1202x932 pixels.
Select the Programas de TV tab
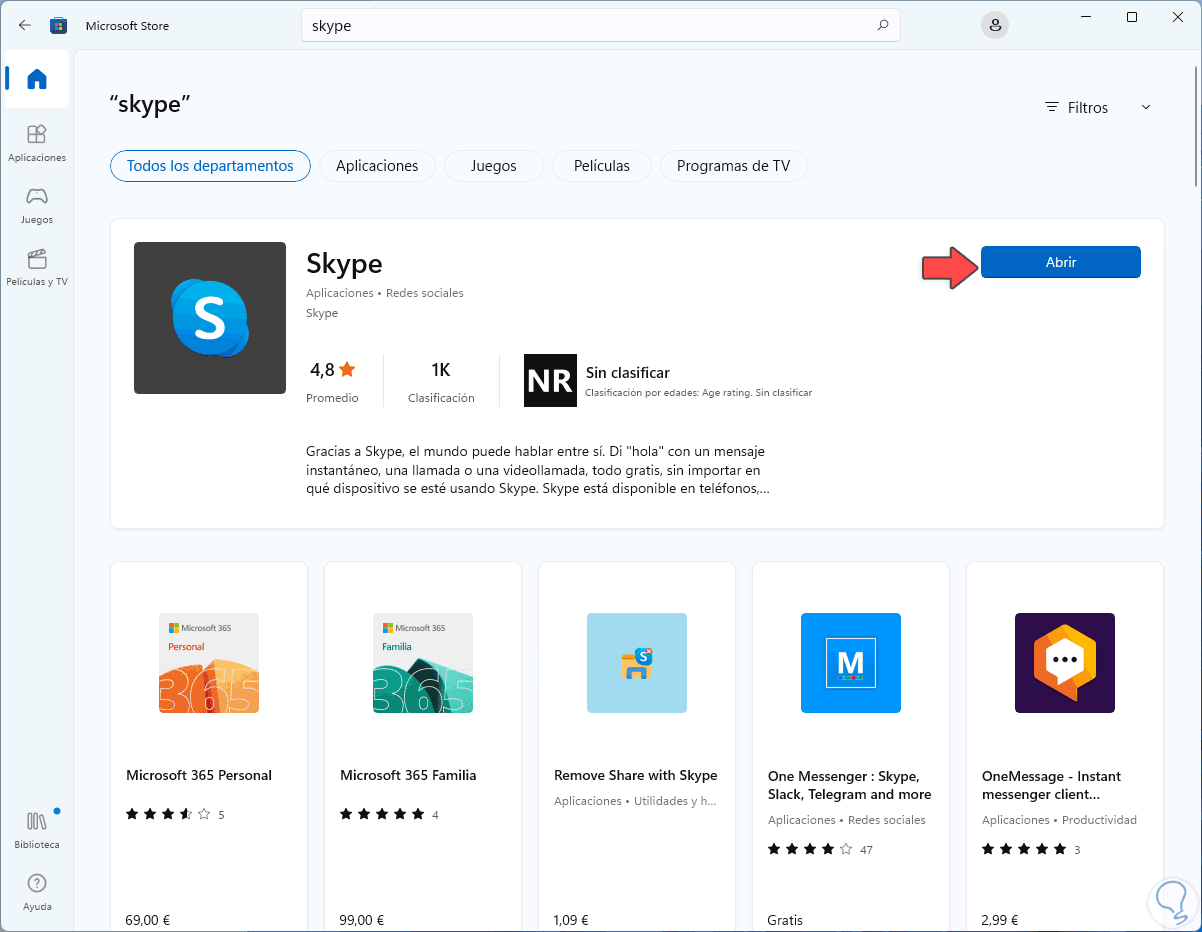(x=734, y=166)
